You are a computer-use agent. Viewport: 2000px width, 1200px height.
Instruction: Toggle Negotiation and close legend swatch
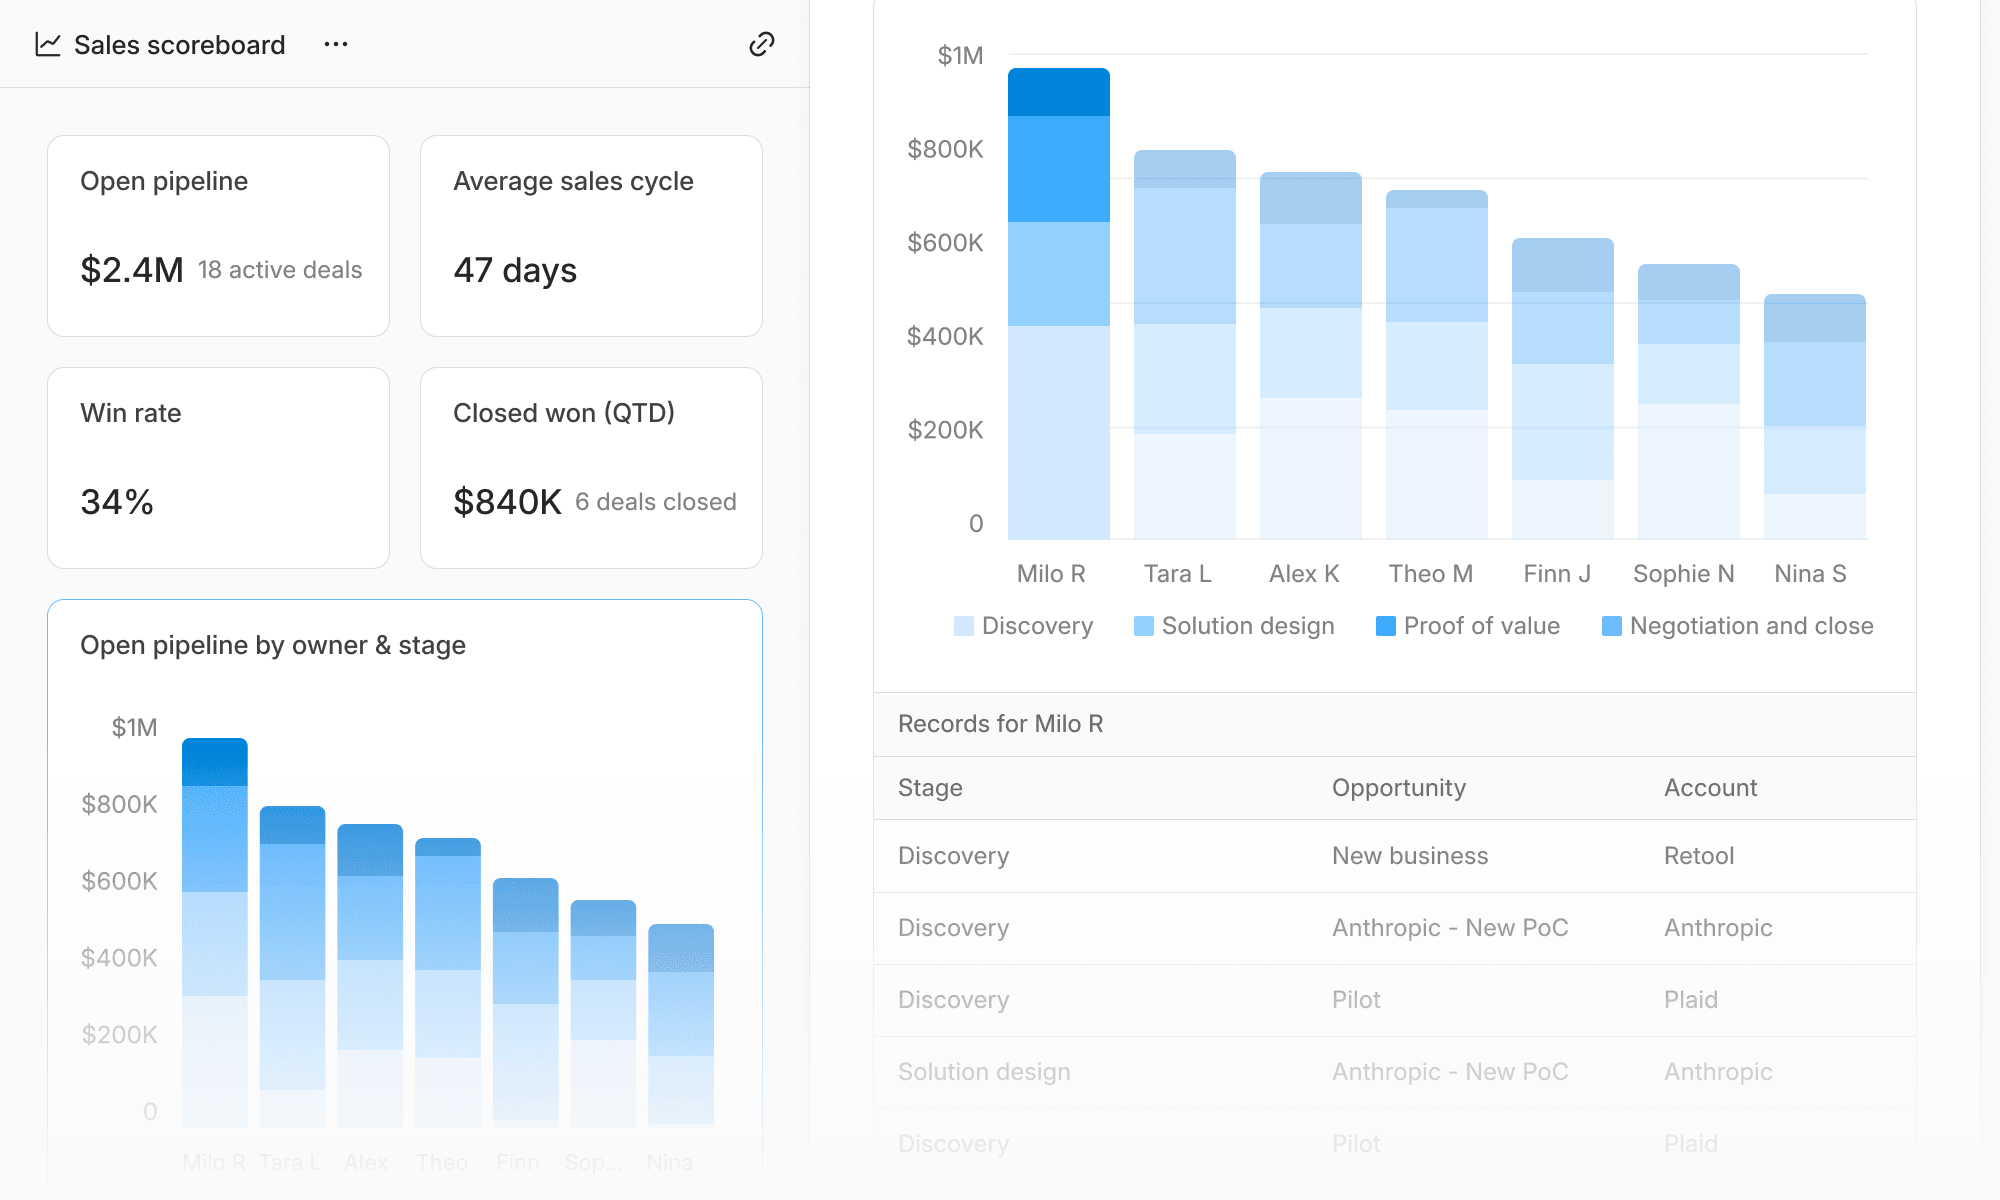point(1612,626)
